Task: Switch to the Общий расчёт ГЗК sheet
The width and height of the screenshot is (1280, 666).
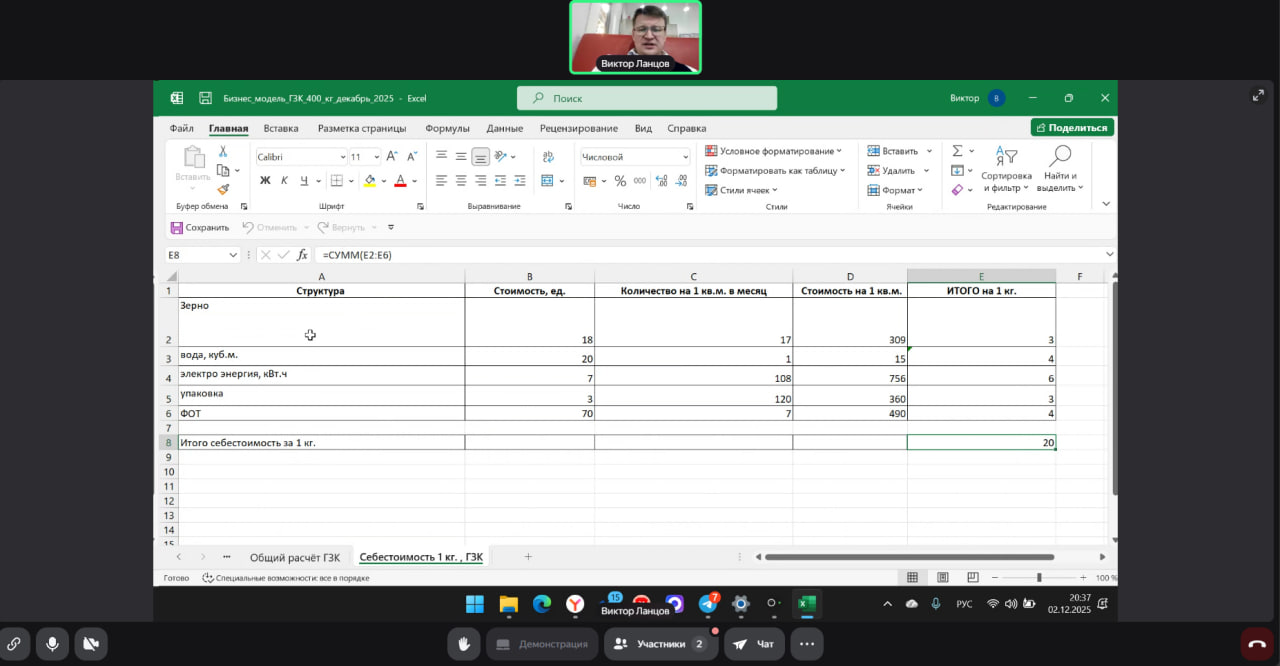Action: (294, 557)
